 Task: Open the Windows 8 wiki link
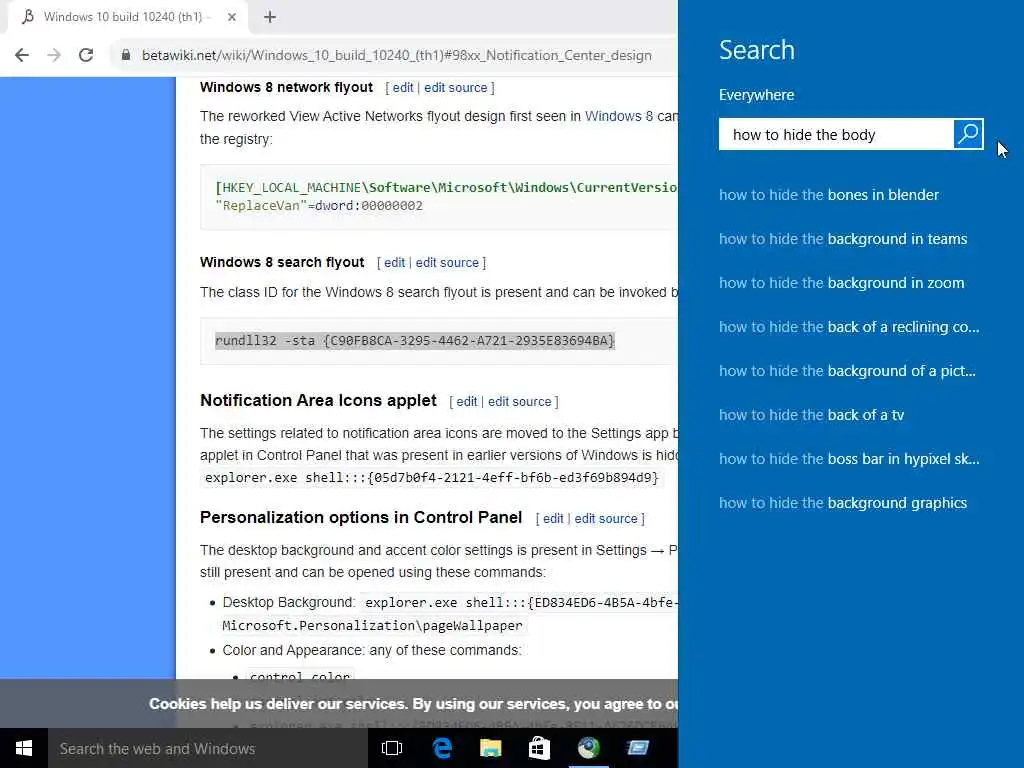[618, 116]
